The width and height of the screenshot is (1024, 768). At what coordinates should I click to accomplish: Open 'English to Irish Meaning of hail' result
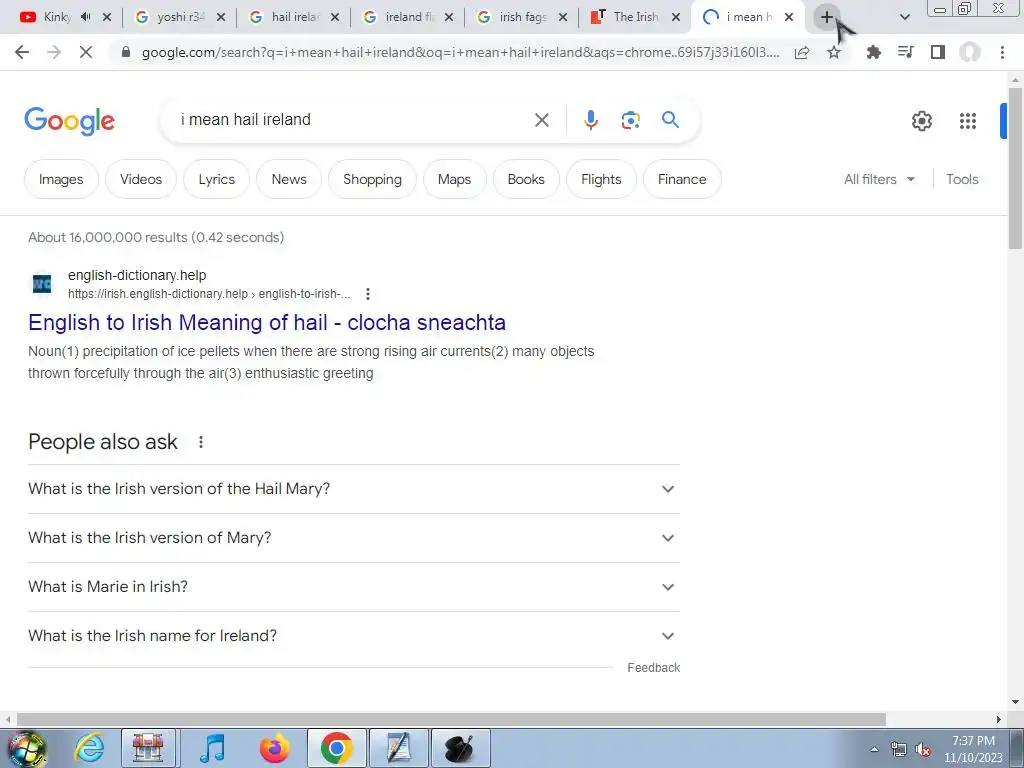coord(266,322)
